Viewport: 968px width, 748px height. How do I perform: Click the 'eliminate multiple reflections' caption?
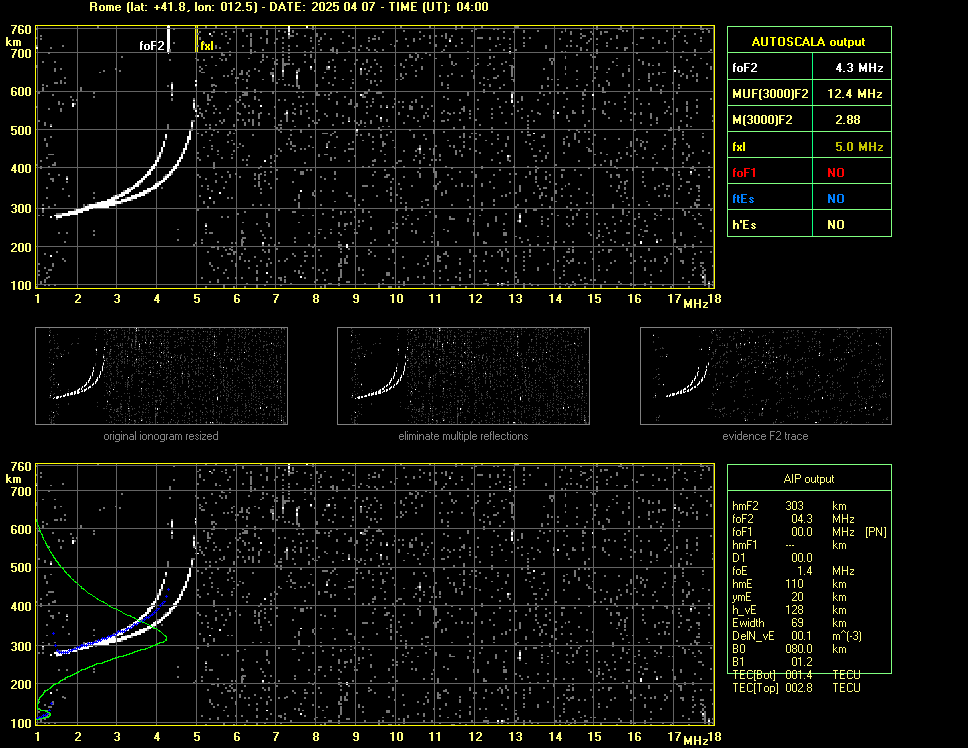463,436
